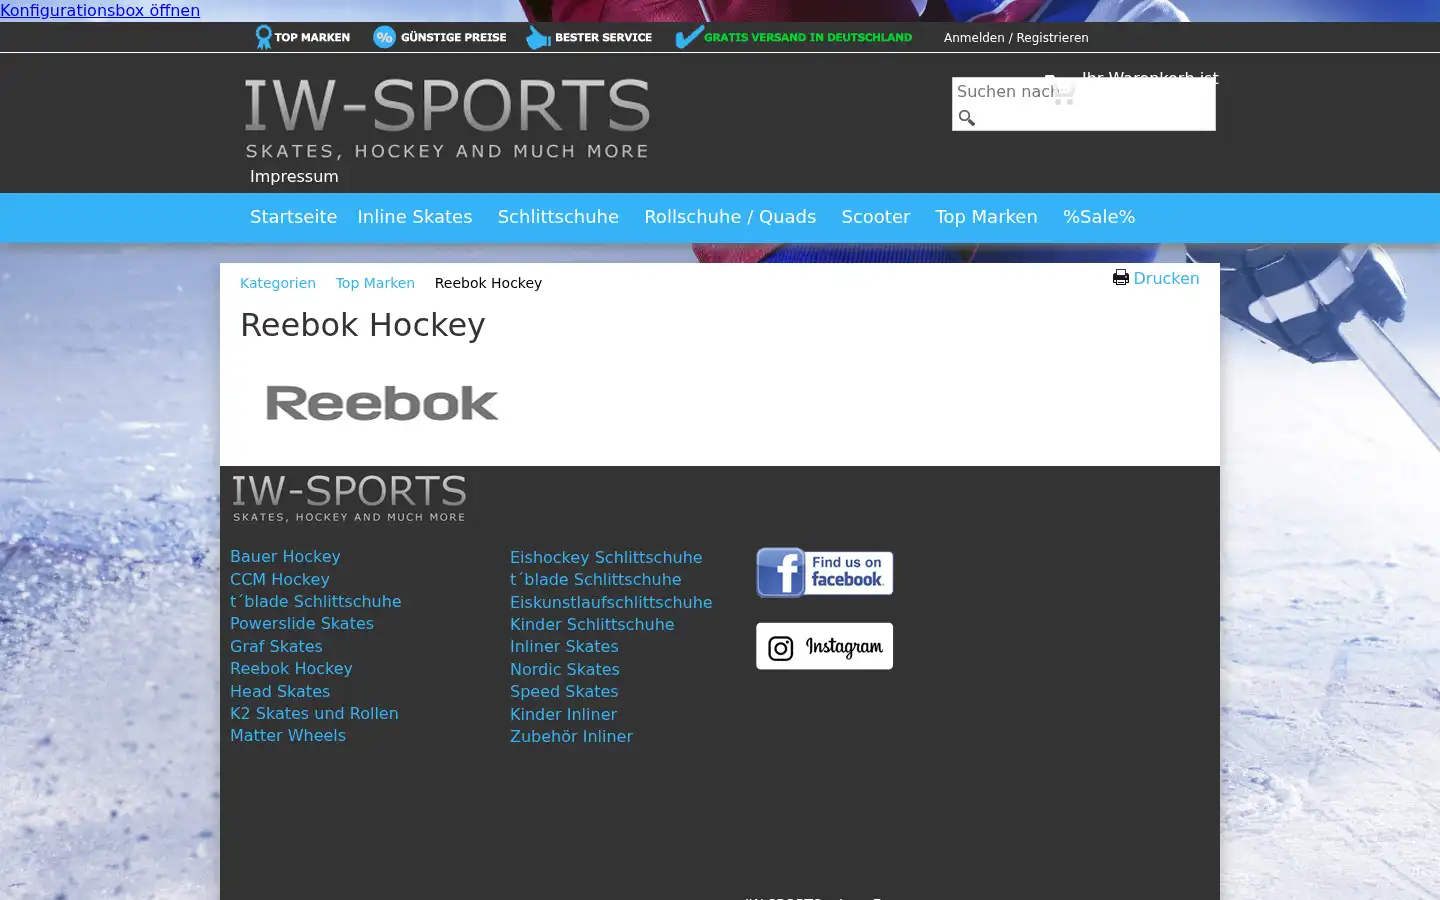
Task: Click the Günstige Preise percent icon
Action: tap(384, 37)
